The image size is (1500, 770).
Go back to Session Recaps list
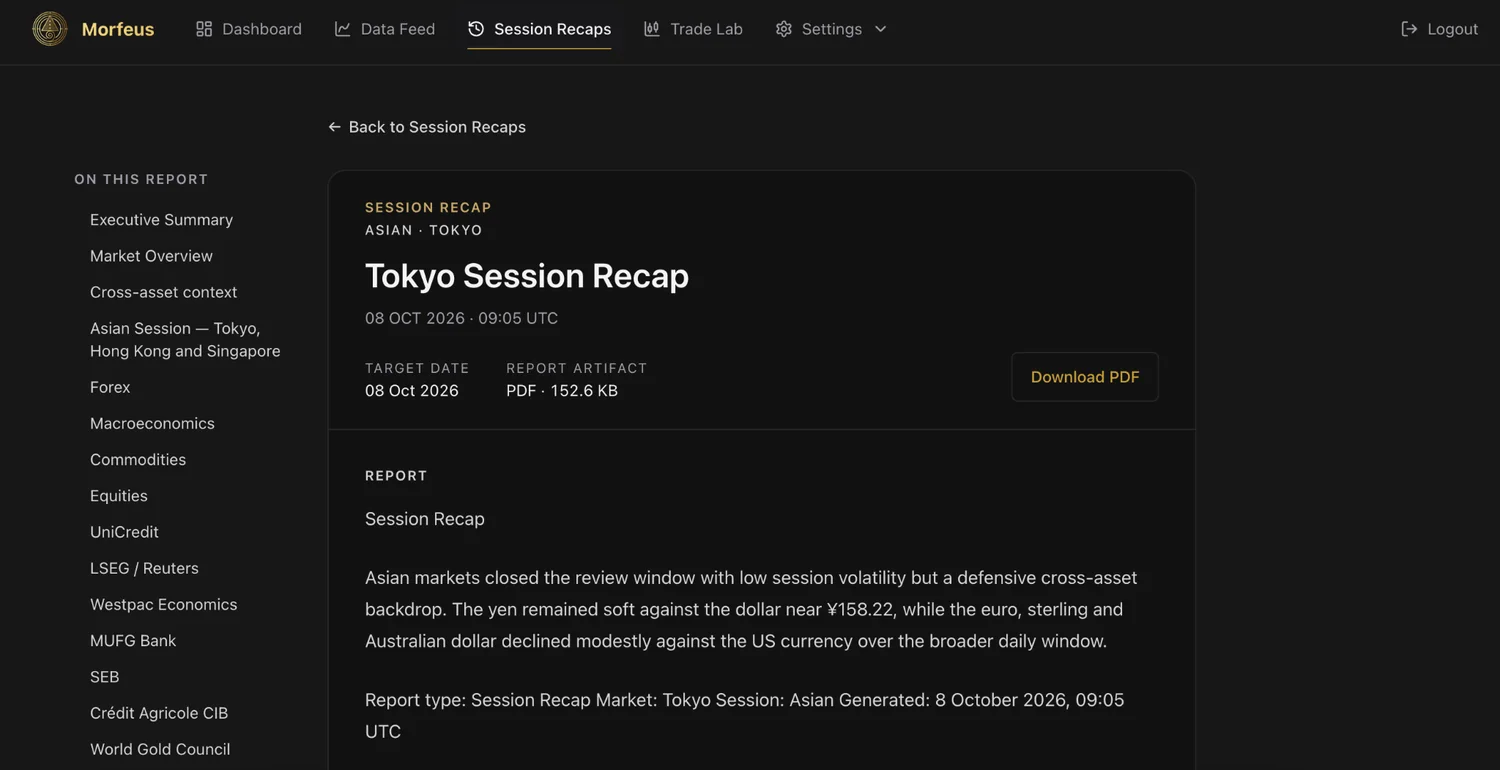tap(427, 127)
